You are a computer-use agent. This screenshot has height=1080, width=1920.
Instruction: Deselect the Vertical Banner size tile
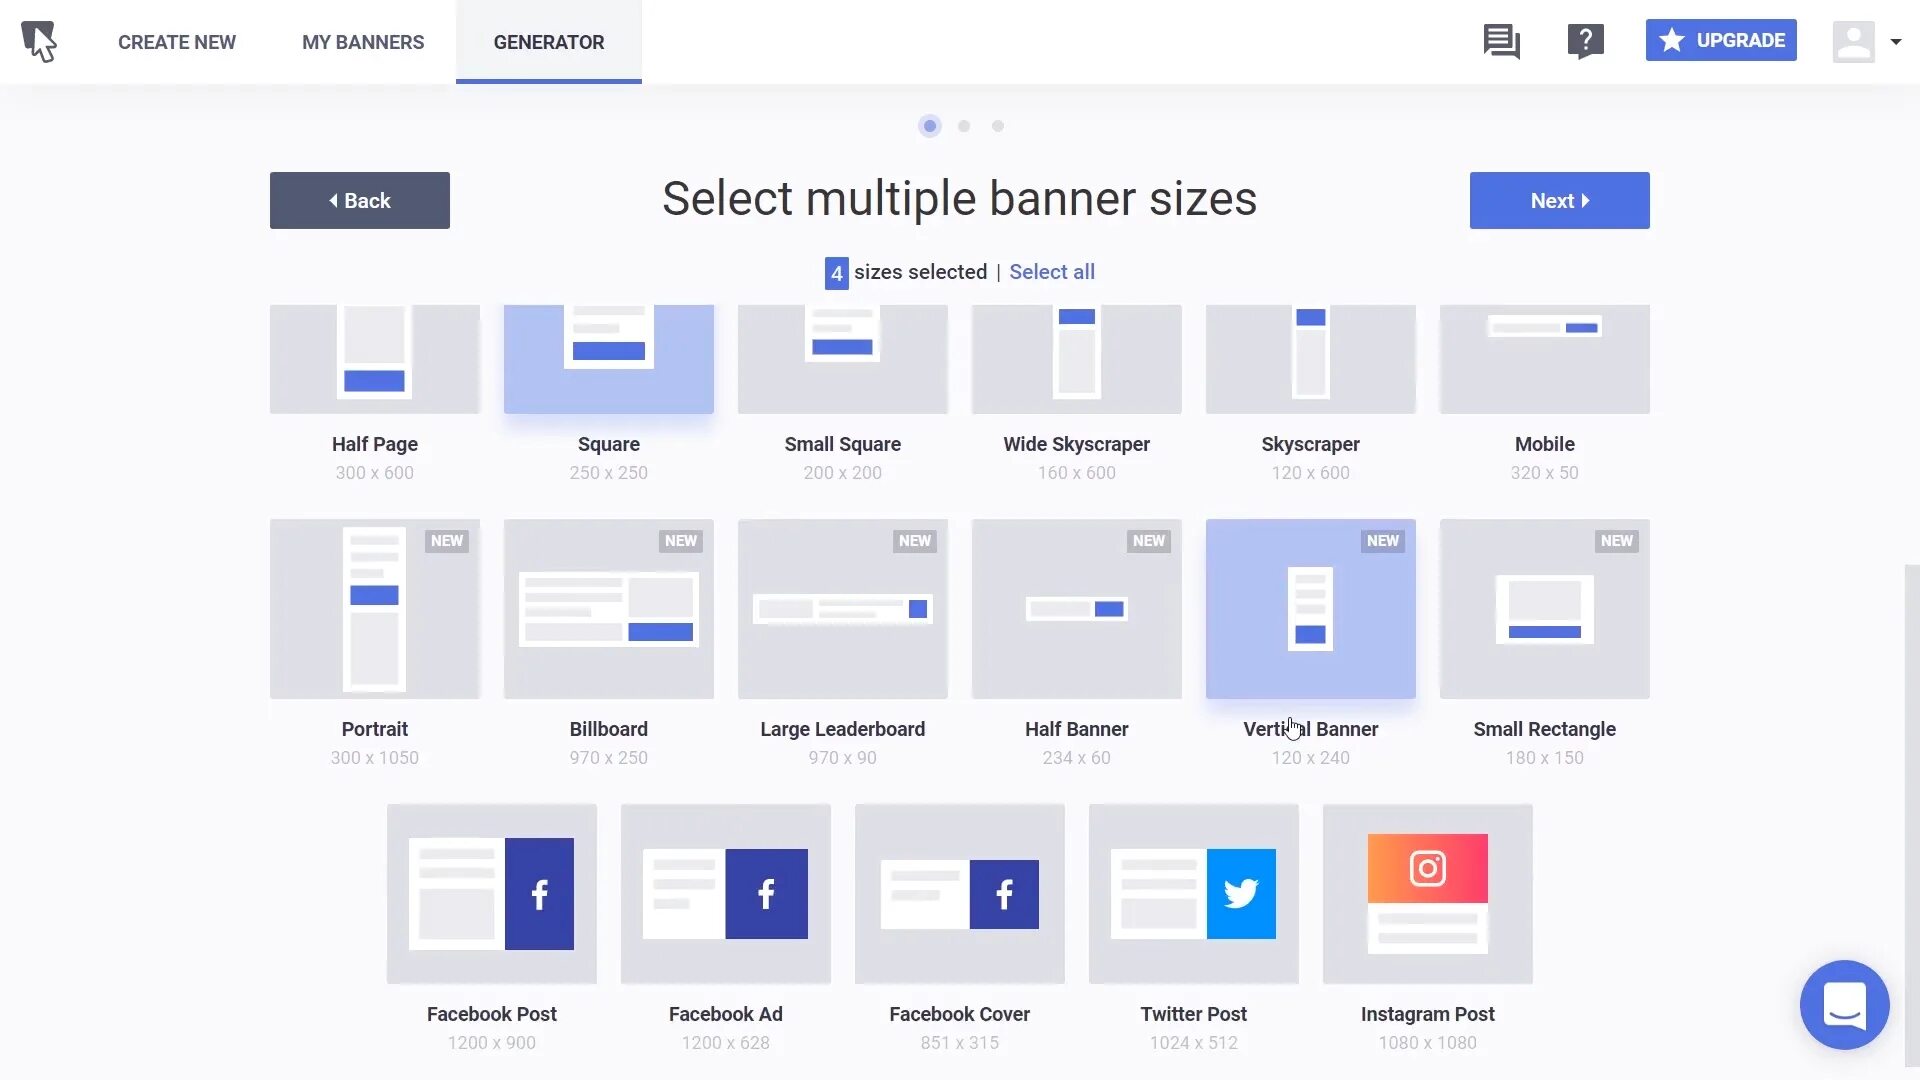[x=1310, y=608]
